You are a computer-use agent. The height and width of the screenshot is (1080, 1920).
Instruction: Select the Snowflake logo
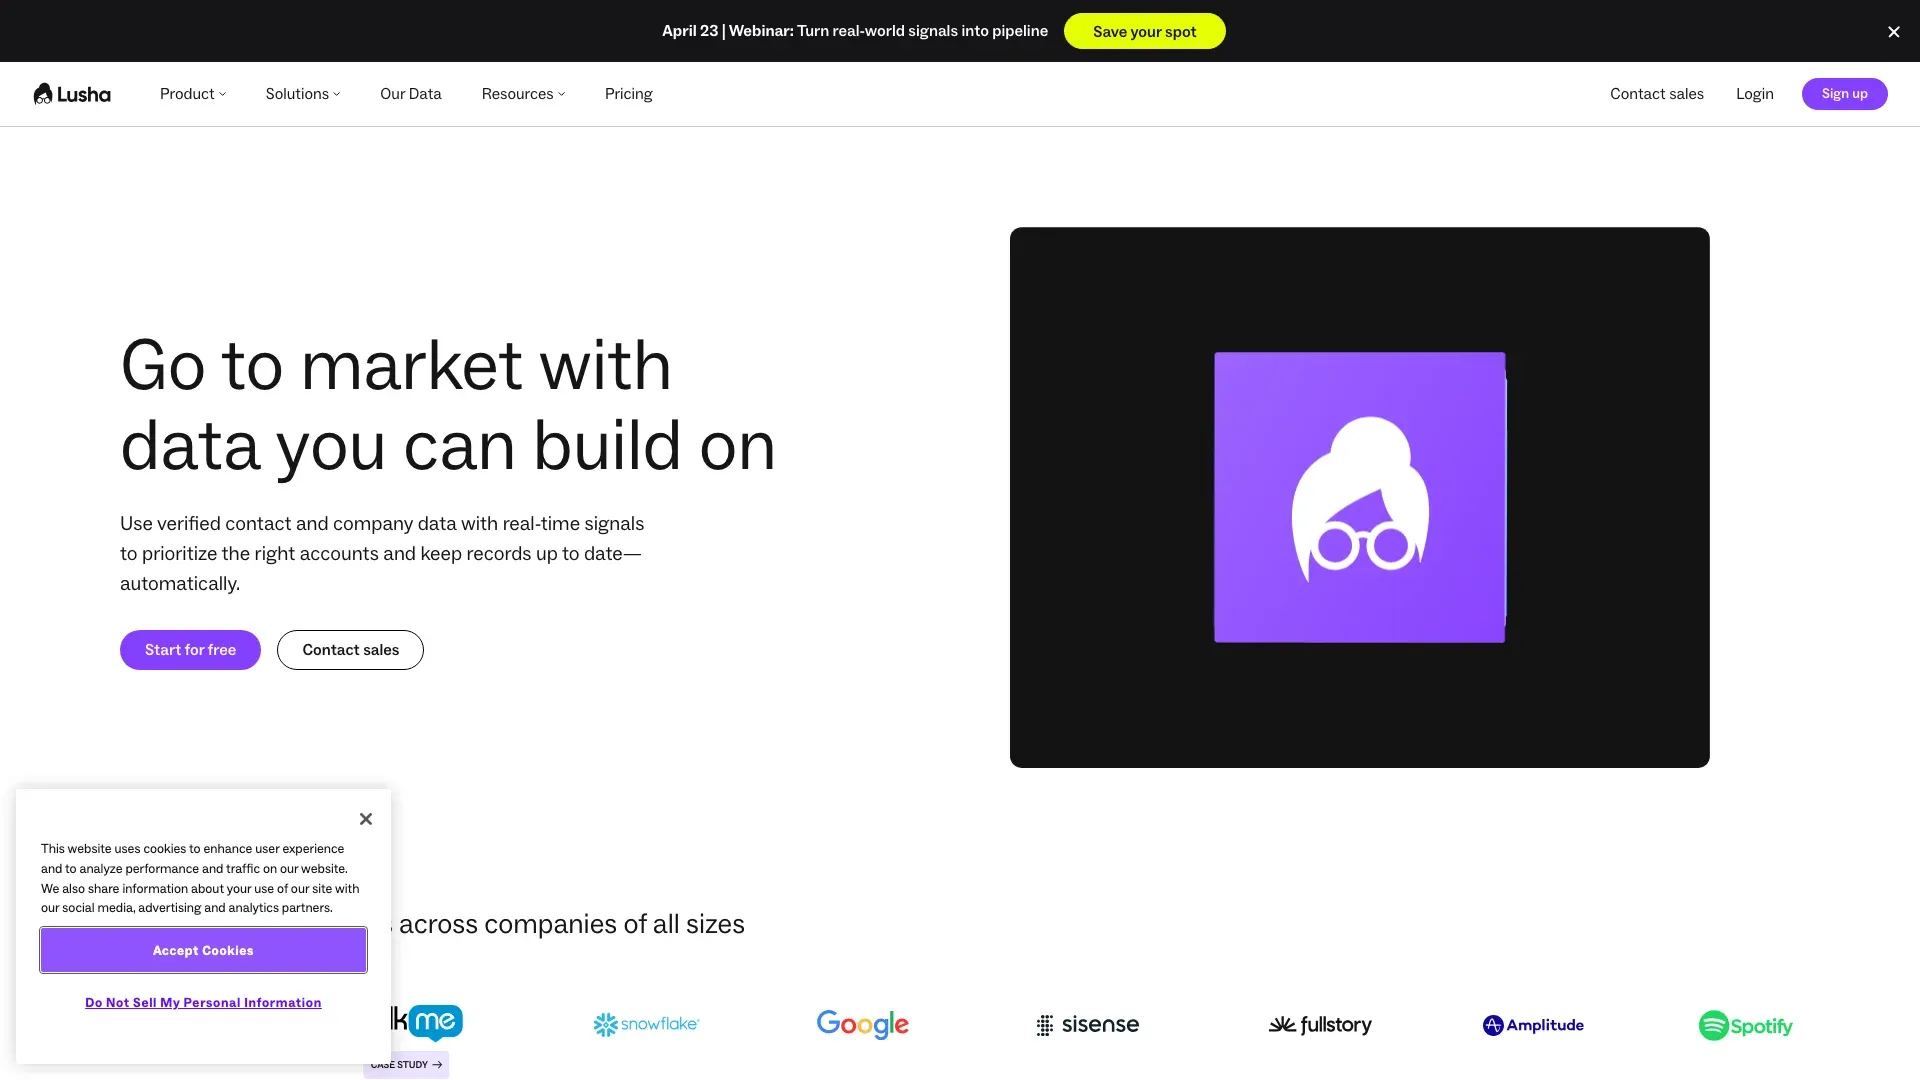[645, 1024]
